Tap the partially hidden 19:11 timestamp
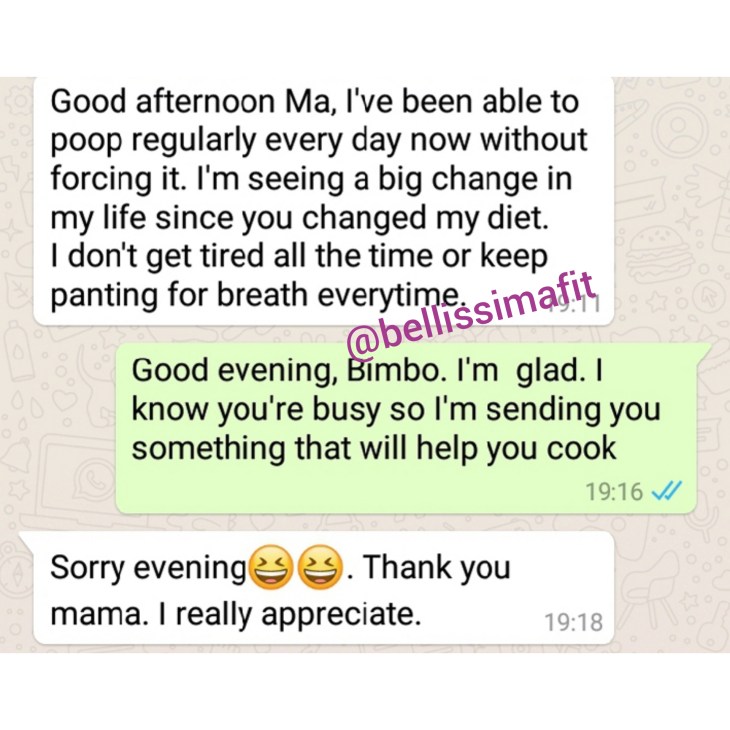Image resolution: width=730 pixels, height=730 pixels. [576, 303]
